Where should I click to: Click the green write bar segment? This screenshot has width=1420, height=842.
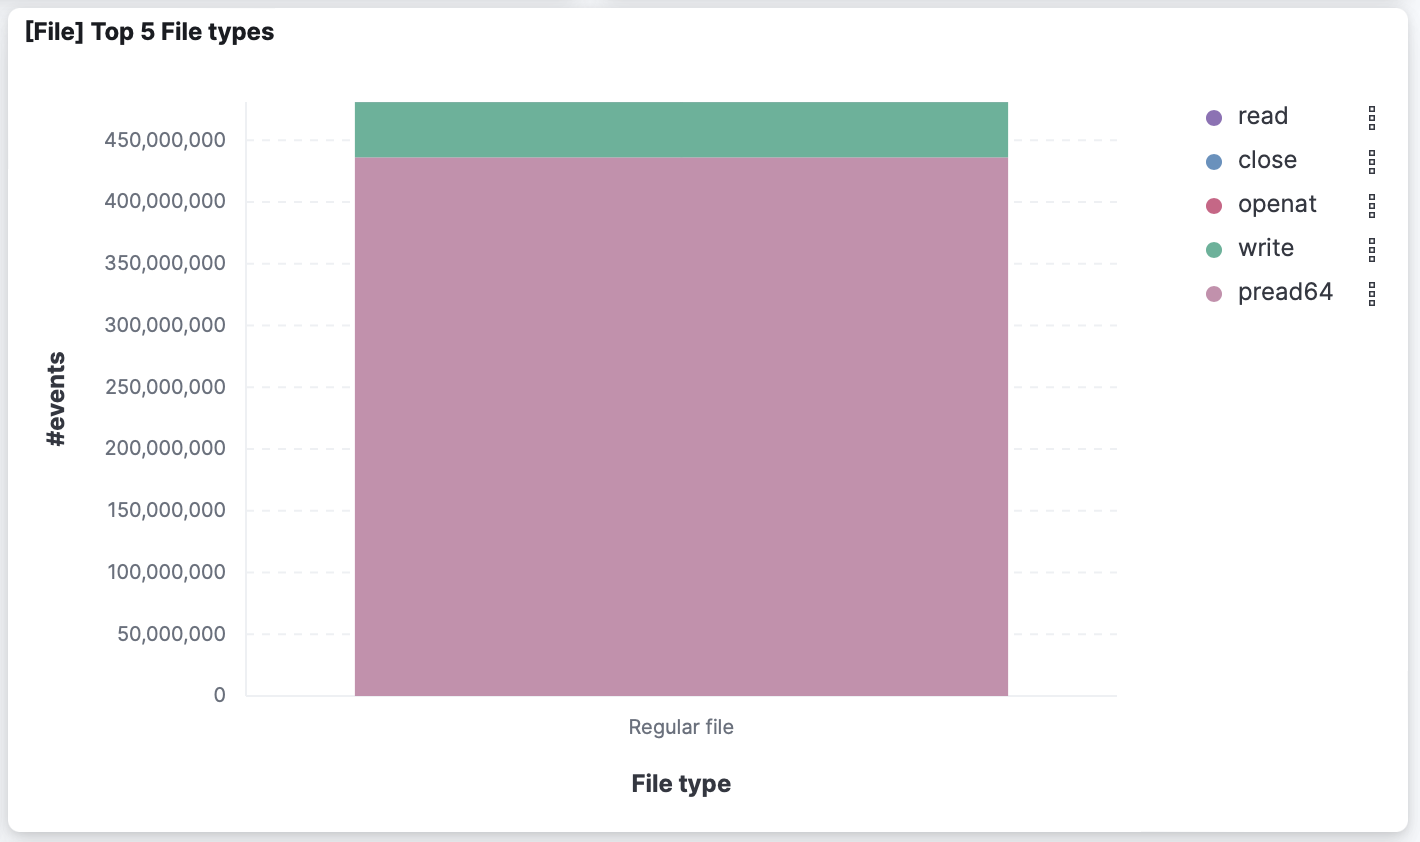[681, 130]
